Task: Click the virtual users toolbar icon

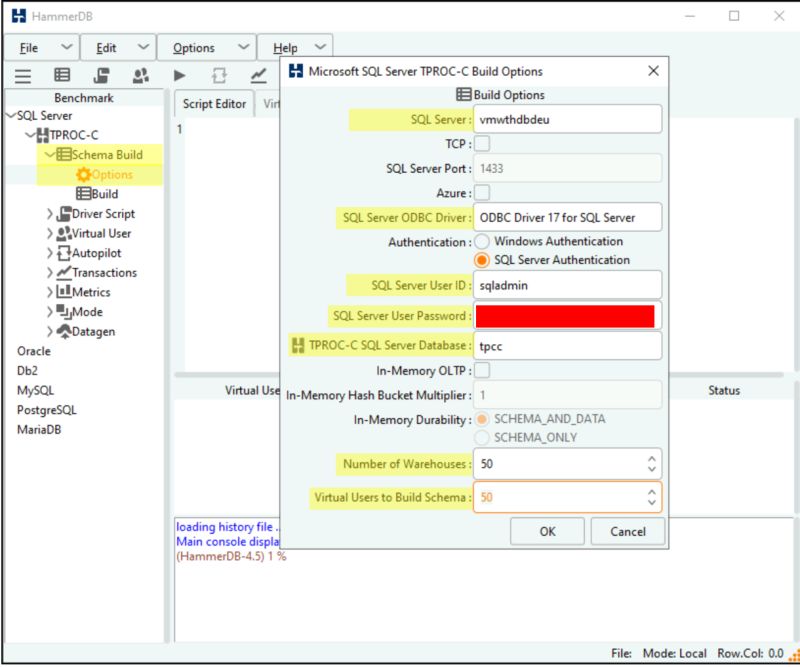Action: (x=140, y=76)
